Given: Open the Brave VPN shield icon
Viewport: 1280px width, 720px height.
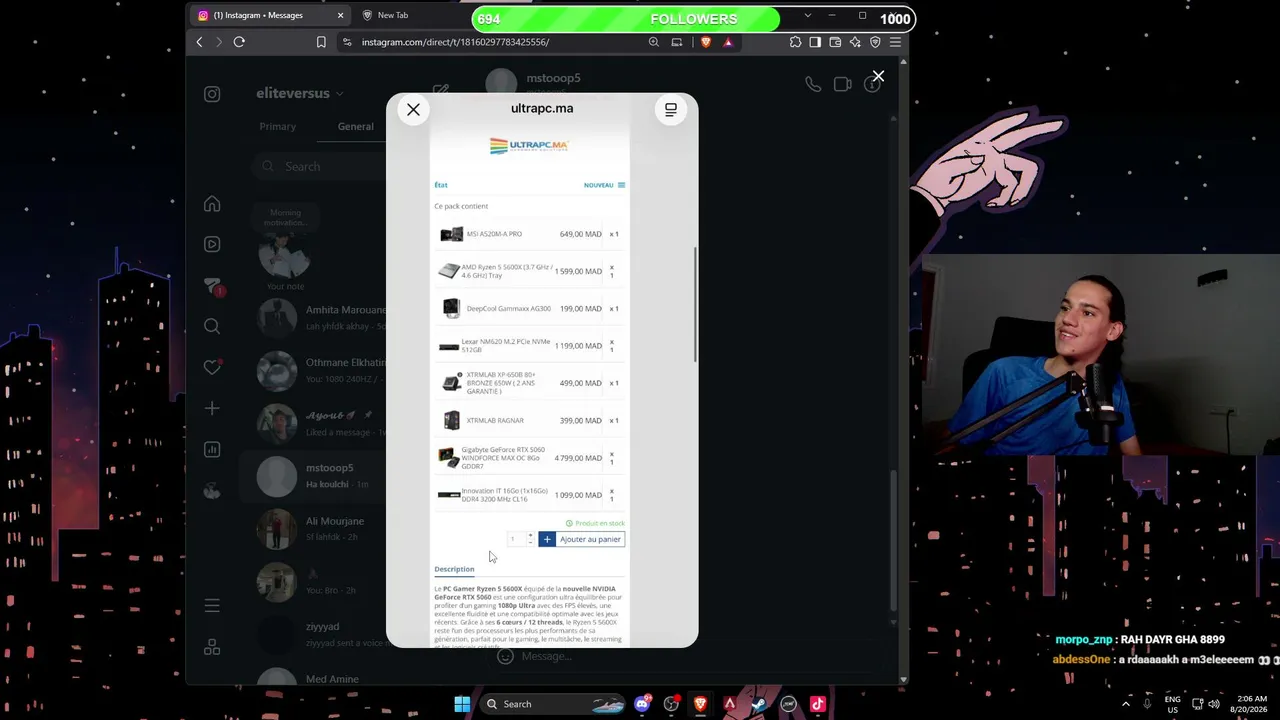Looking at the screenshot, I should pos(875,42).
